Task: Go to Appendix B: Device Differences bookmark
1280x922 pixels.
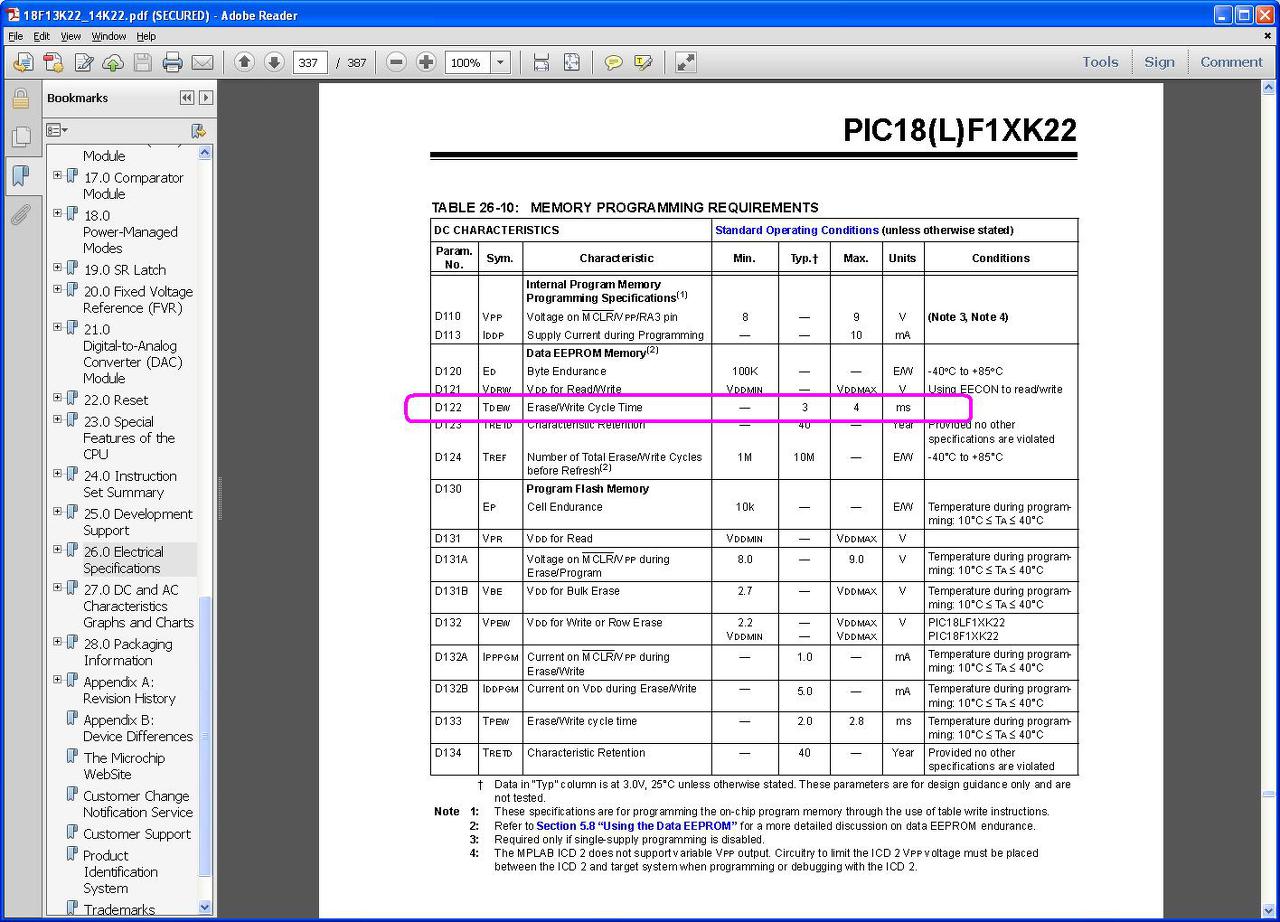Action: pos(138,728)
